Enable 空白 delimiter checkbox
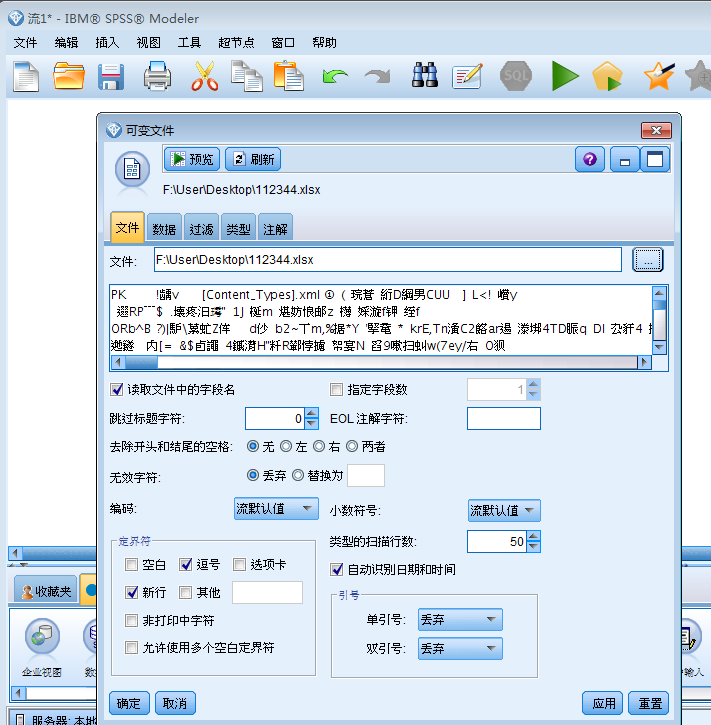This screenshot has width=711, height=725. pyautogui.click(x=131, y=564)
